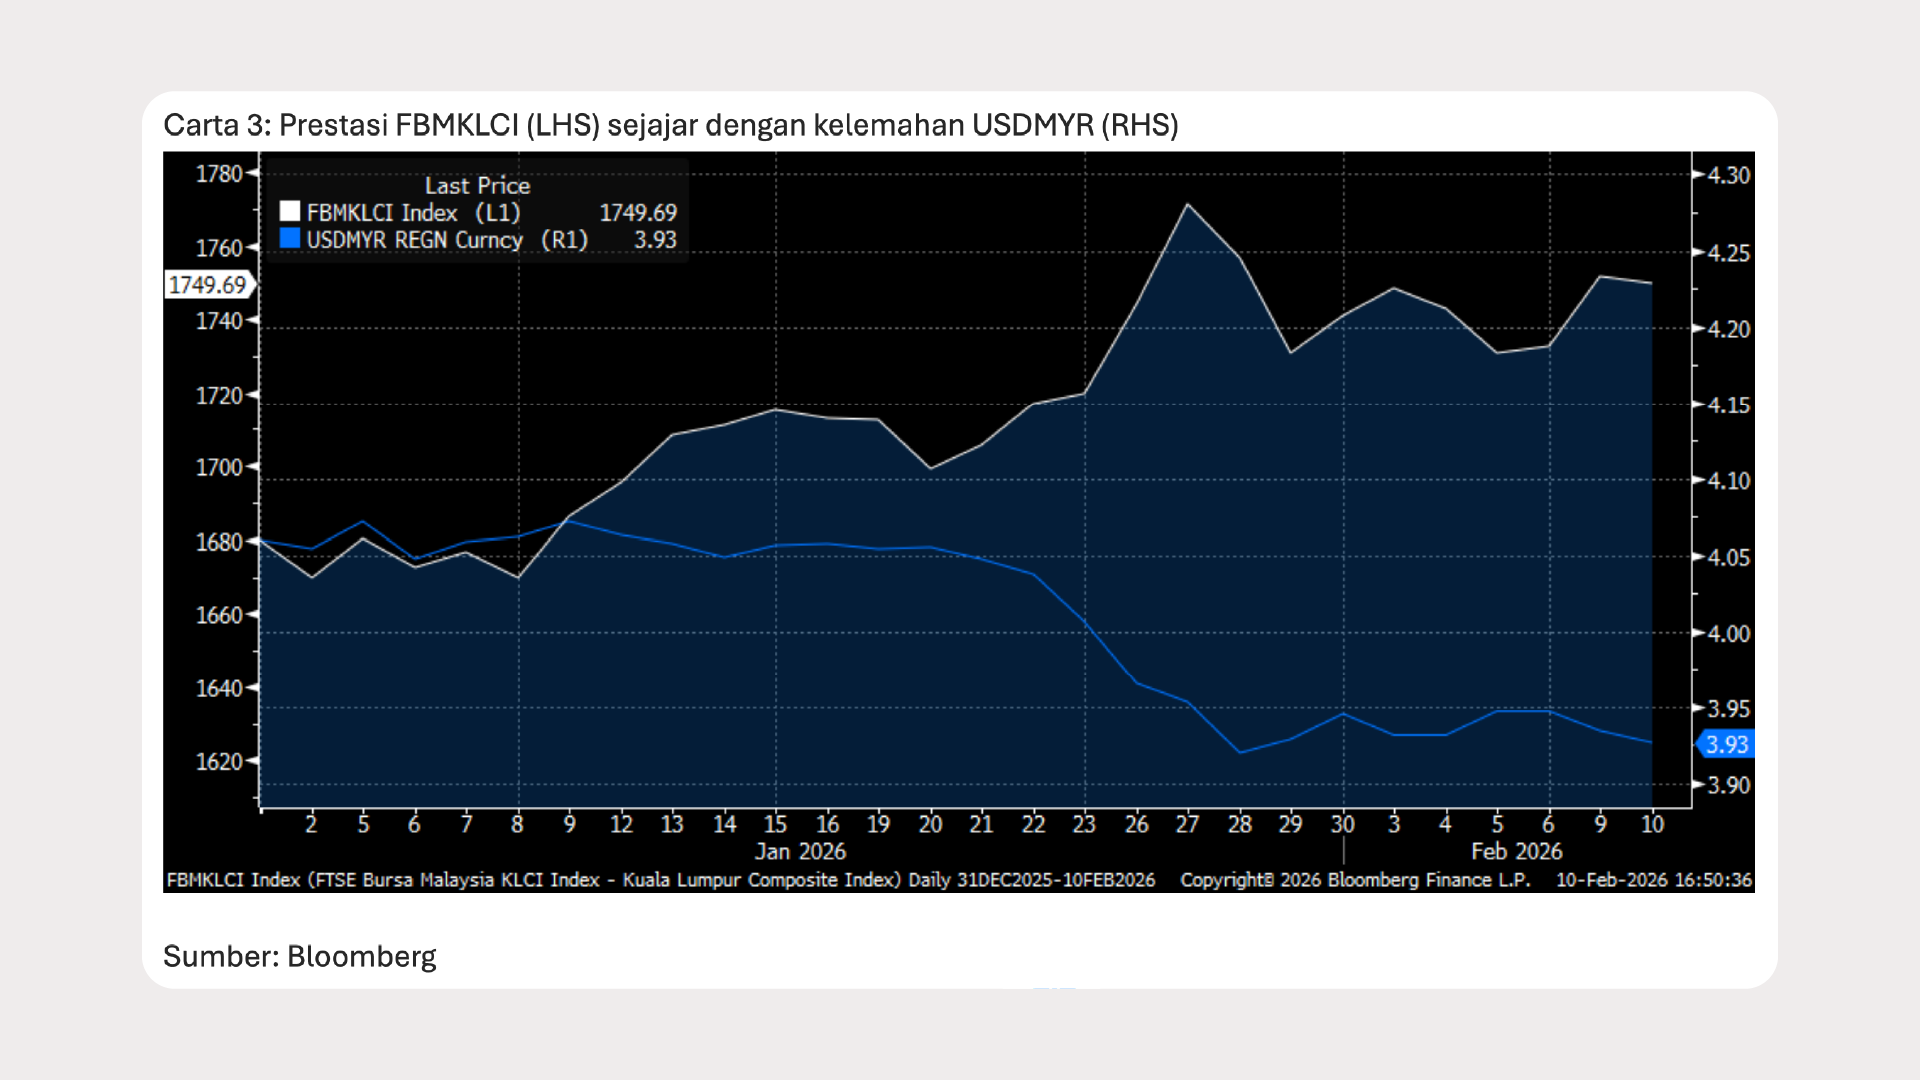Click the Sumber: Bloomberg source link
This screenshot has width=1920, height=1080.
coord(301,956)
